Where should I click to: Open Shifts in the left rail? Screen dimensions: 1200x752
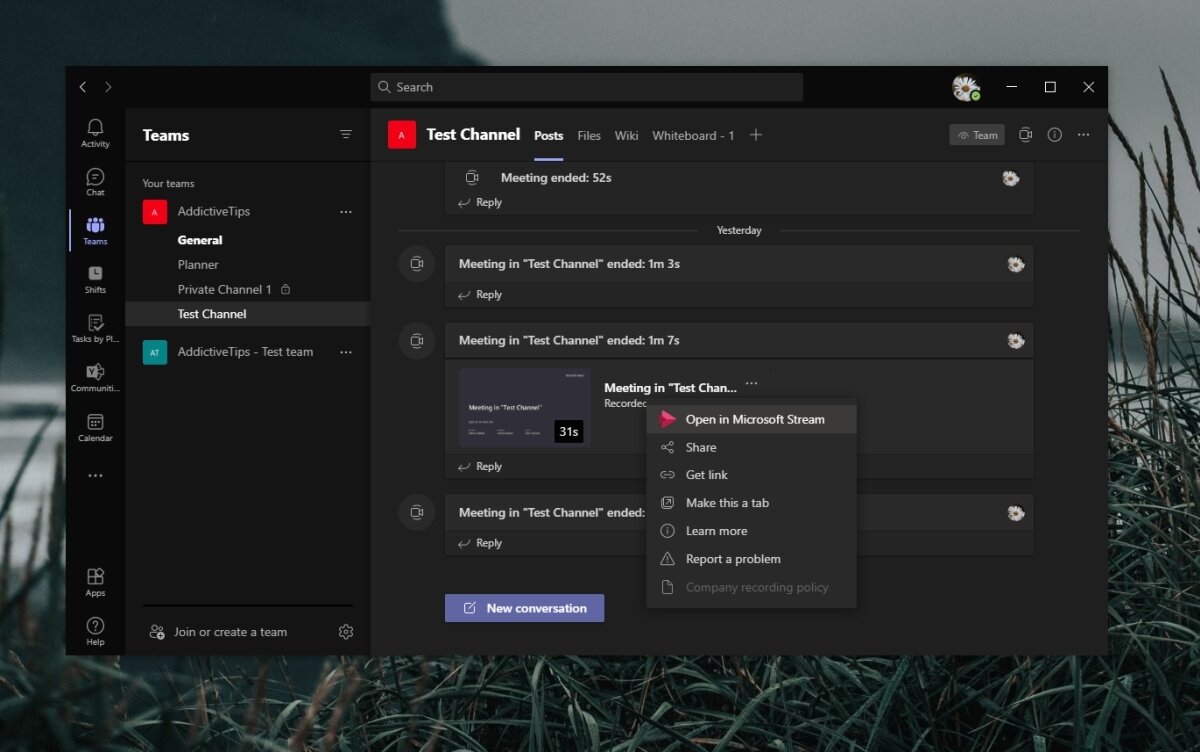95,278
